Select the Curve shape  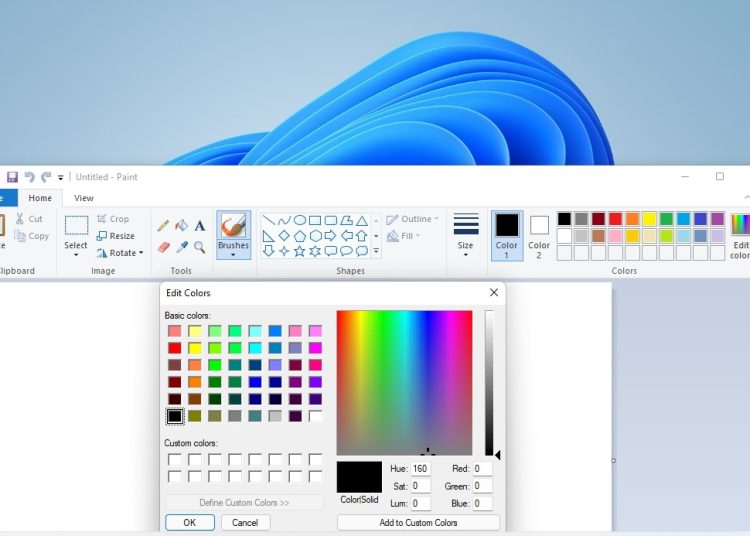pyautogui.click(x=284, y=220)
